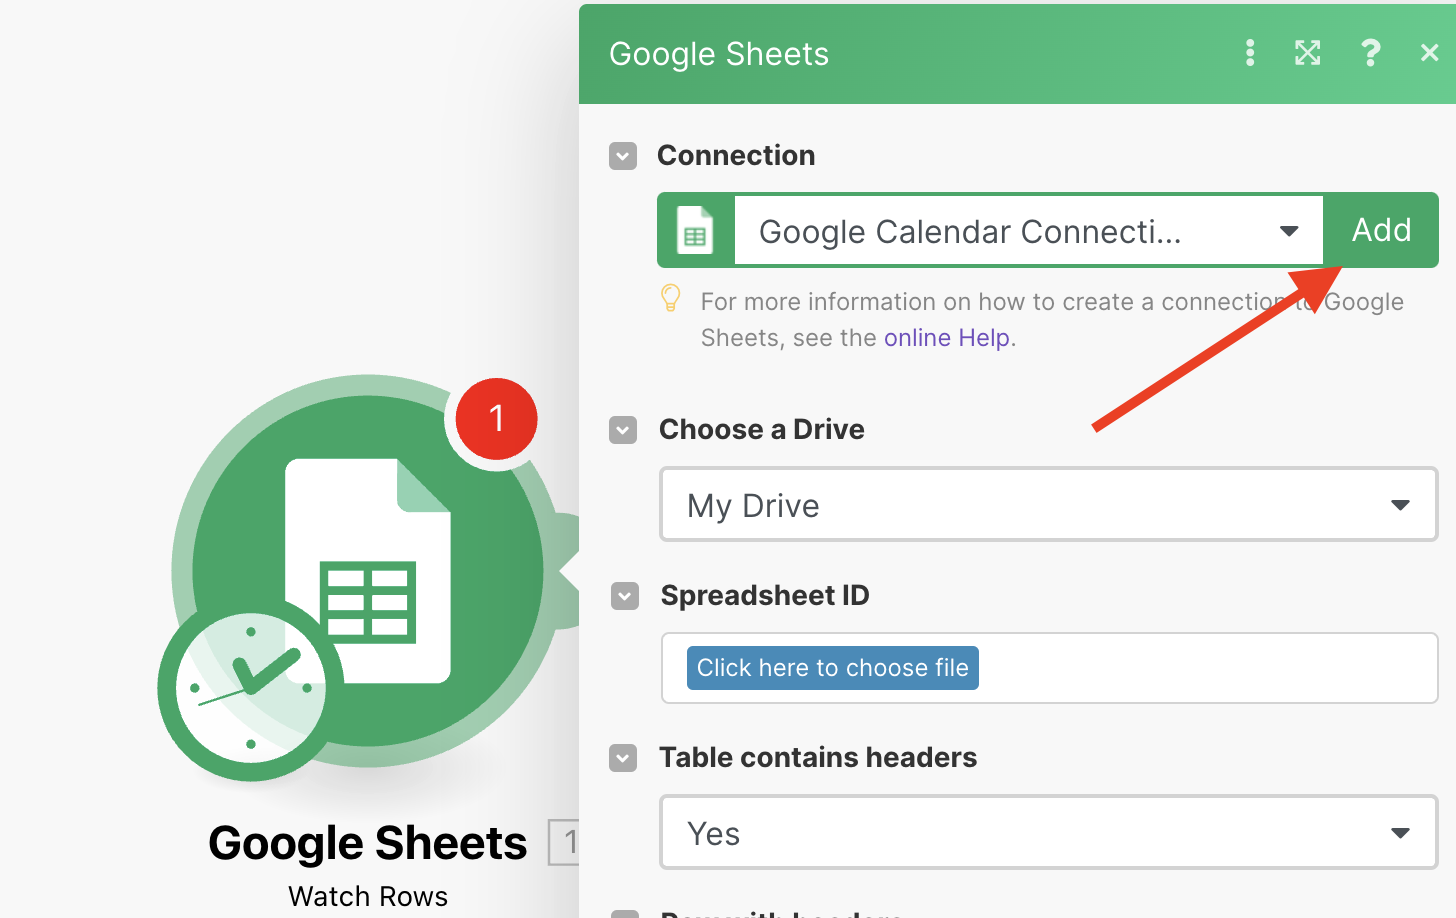Collapse the Connection section toggle

(623, 156)
